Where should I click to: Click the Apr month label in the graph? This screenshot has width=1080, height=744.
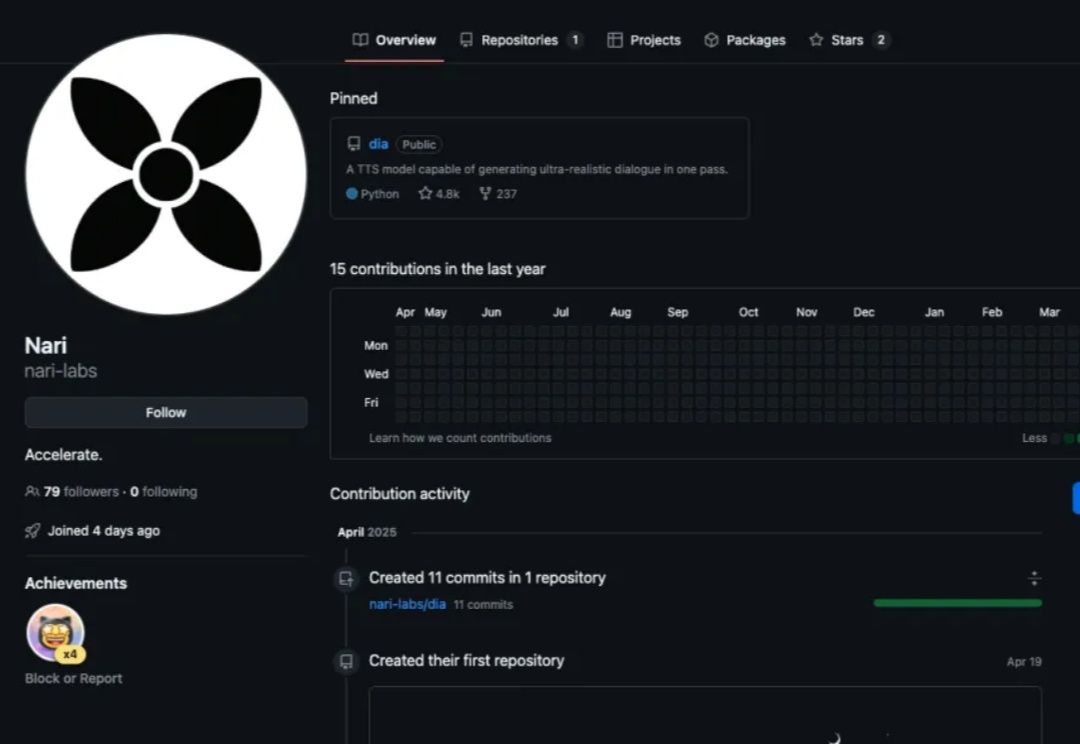tap(405, 312)
